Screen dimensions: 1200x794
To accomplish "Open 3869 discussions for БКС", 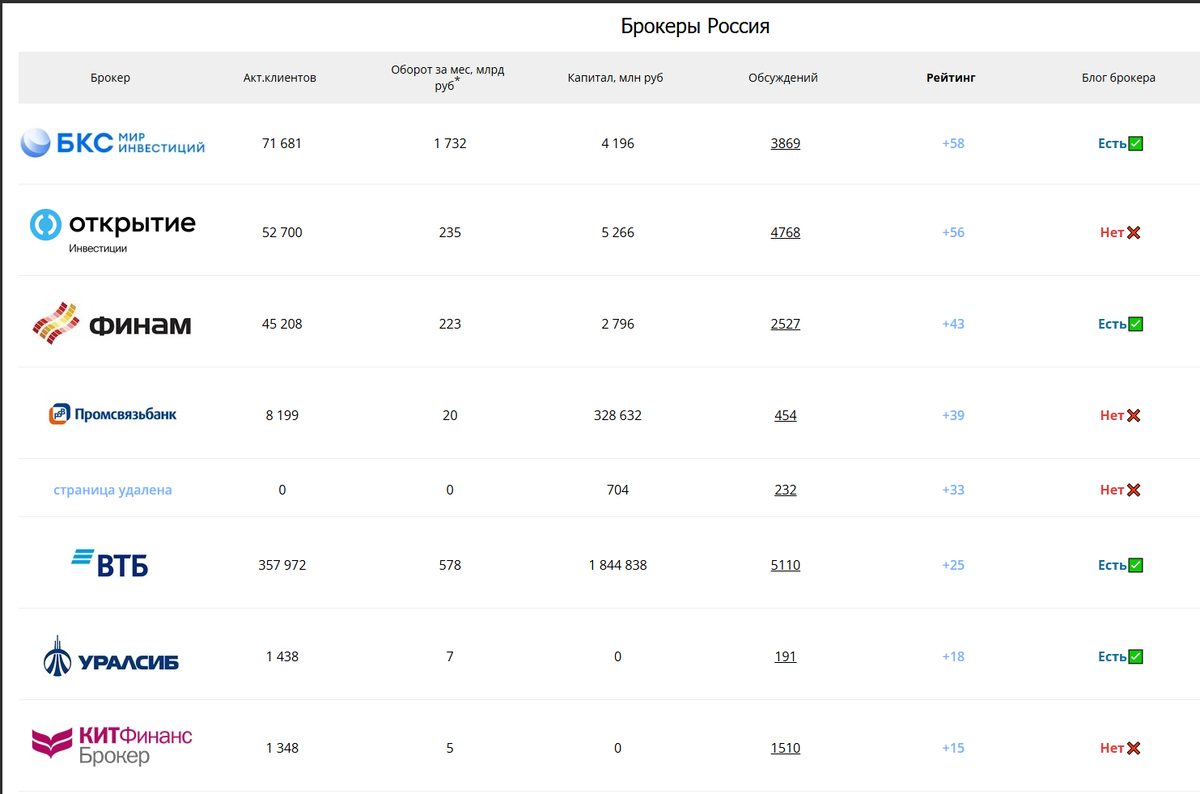I will tap(785, 143).
